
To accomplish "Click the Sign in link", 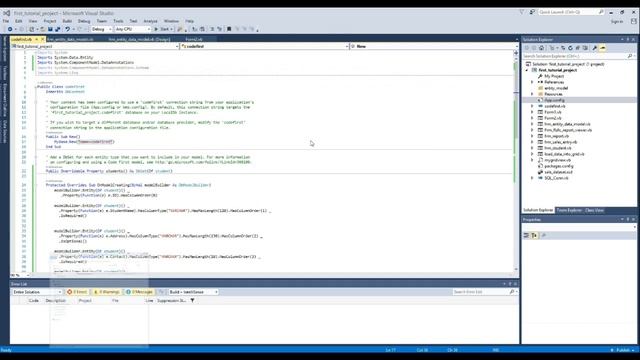I will pyautogui.click(x=617, y=21).
